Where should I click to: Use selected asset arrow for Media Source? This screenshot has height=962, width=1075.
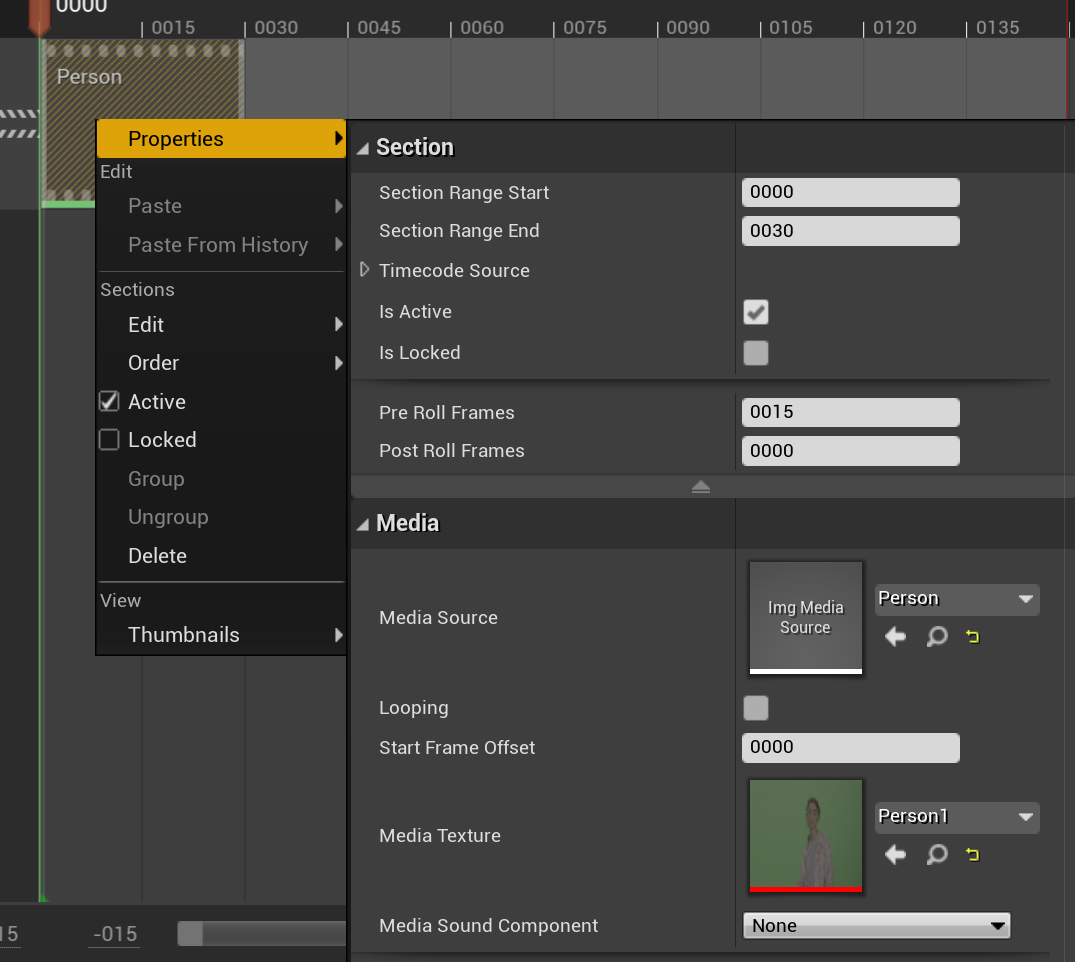(x=895, y=636)
